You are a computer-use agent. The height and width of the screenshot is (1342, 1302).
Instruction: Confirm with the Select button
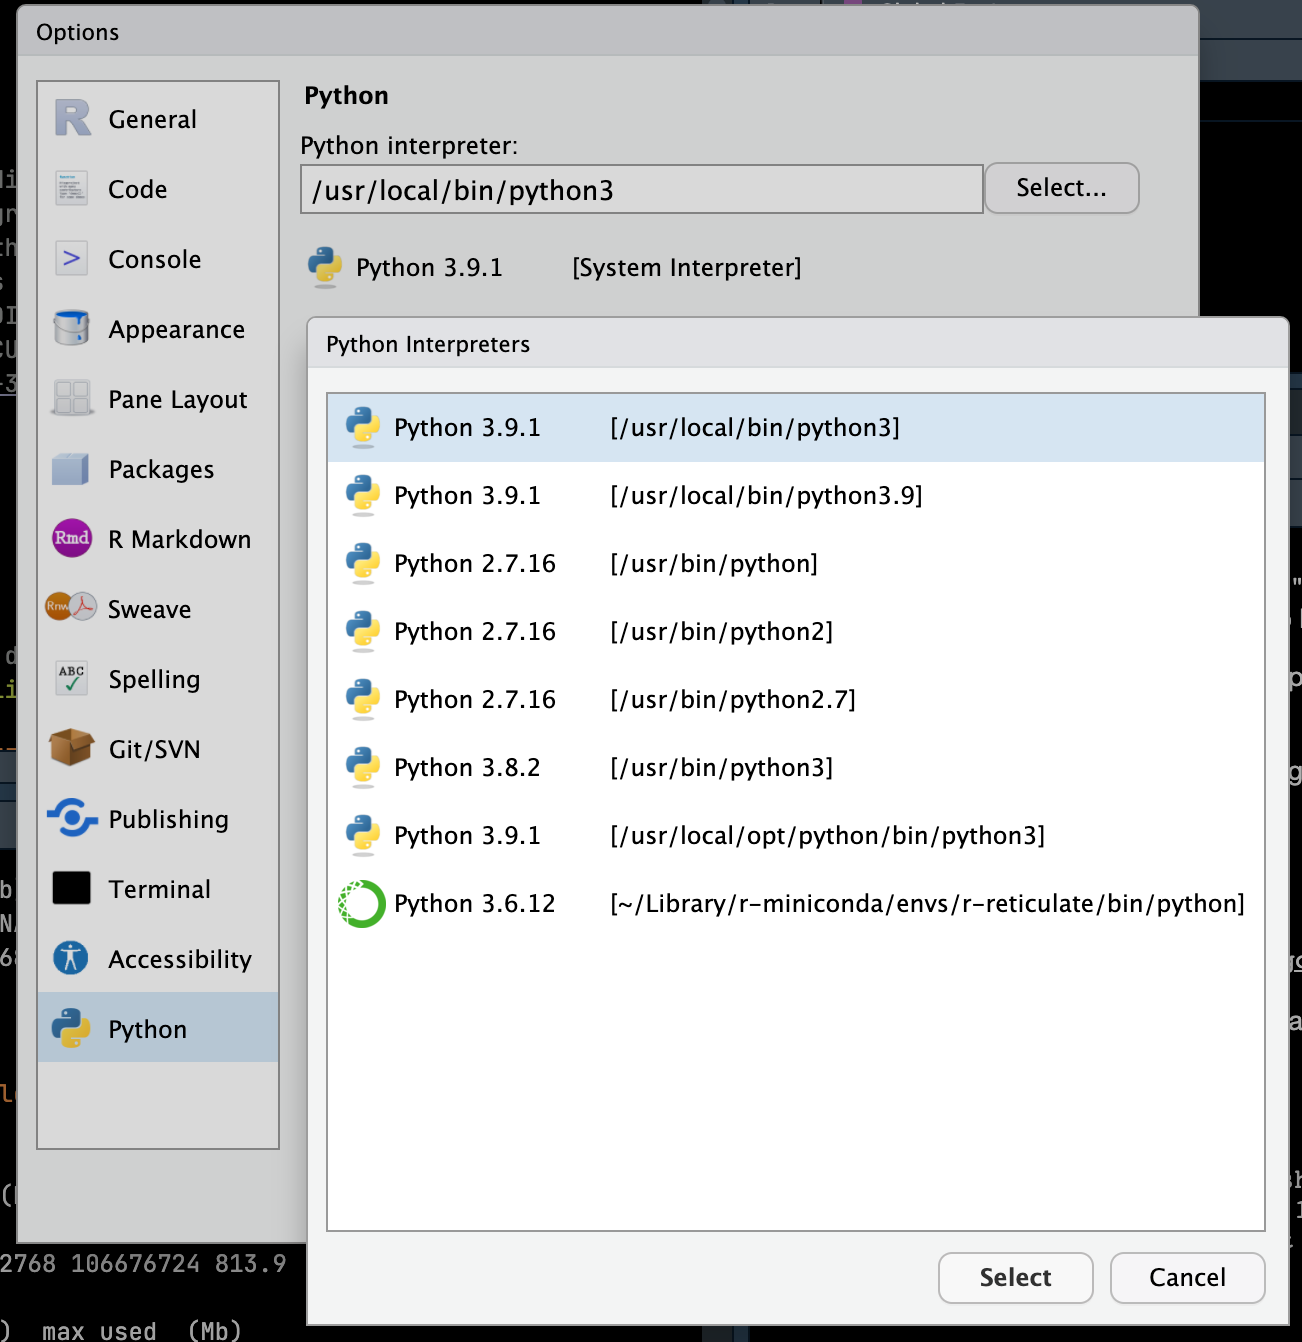point(1015,1277)
